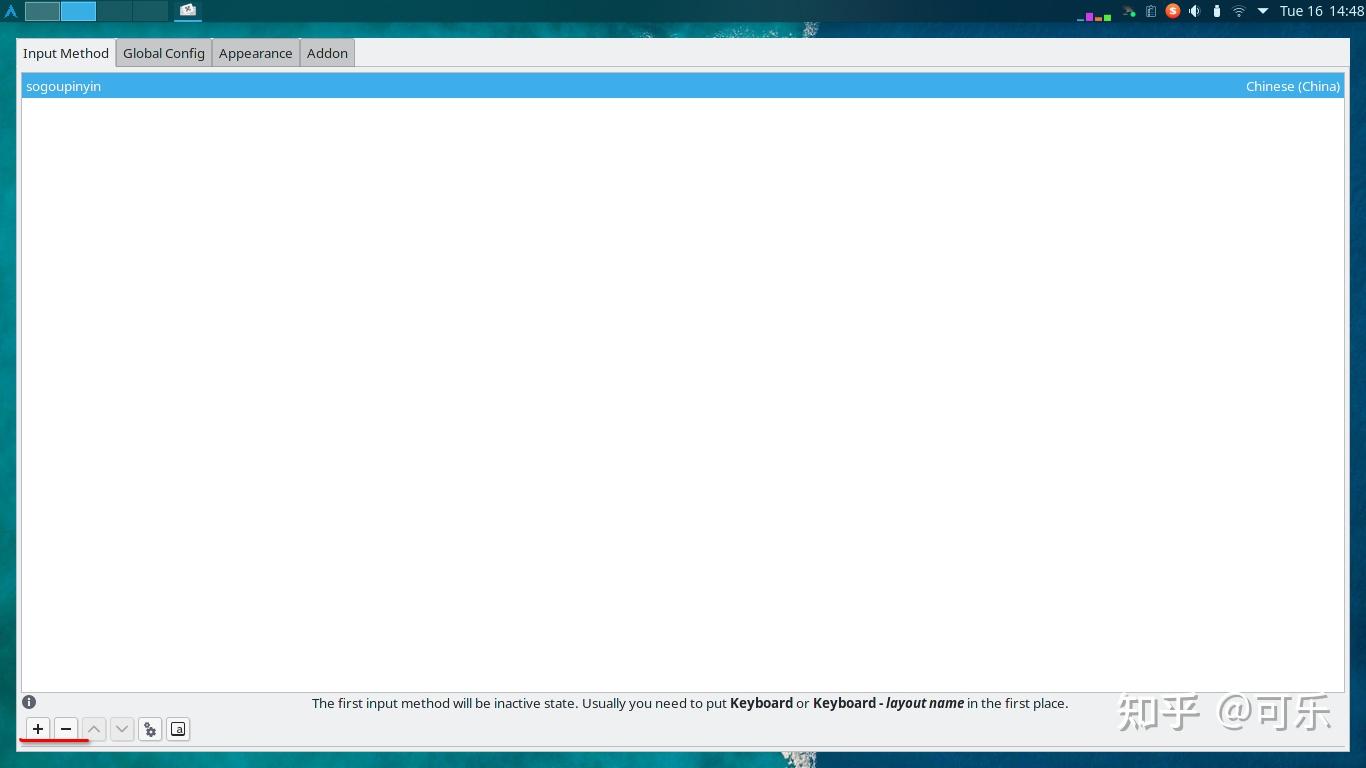Click the date and time in the top bar

1320,11
